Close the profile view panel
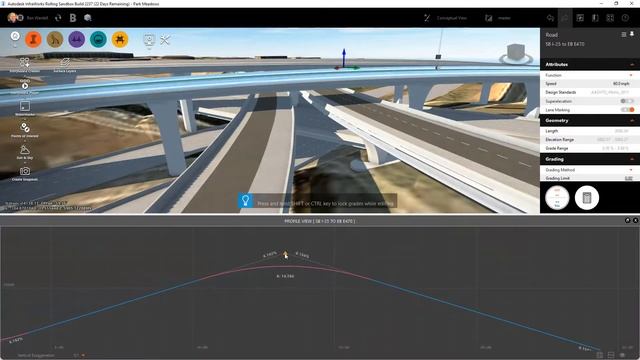 point(635,220)
